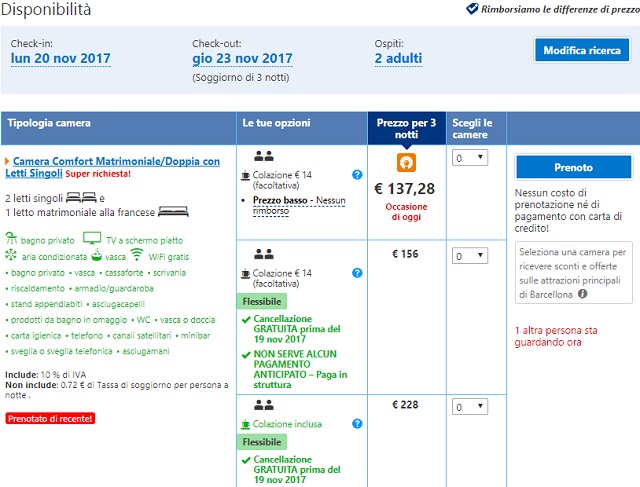The height and width of the screenshot is (487, 640).
Task: Click the price € 156
Action: [x=405, y=254]
